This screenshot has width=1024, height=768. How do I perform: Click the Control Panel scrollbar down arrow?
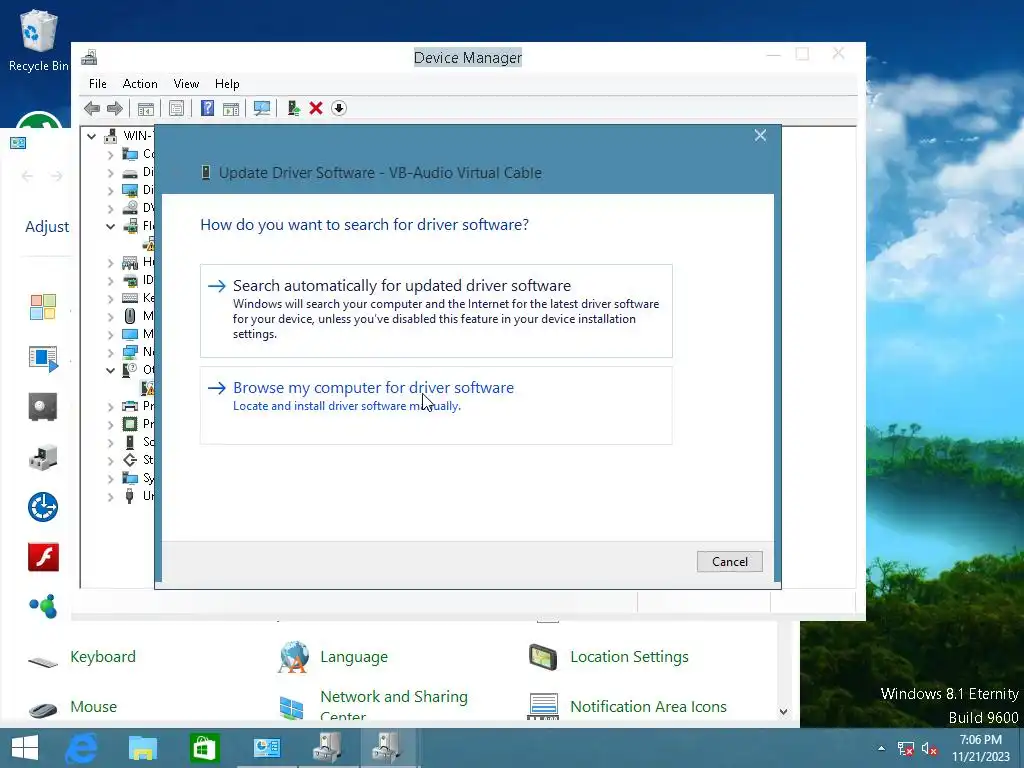[784, 712]
